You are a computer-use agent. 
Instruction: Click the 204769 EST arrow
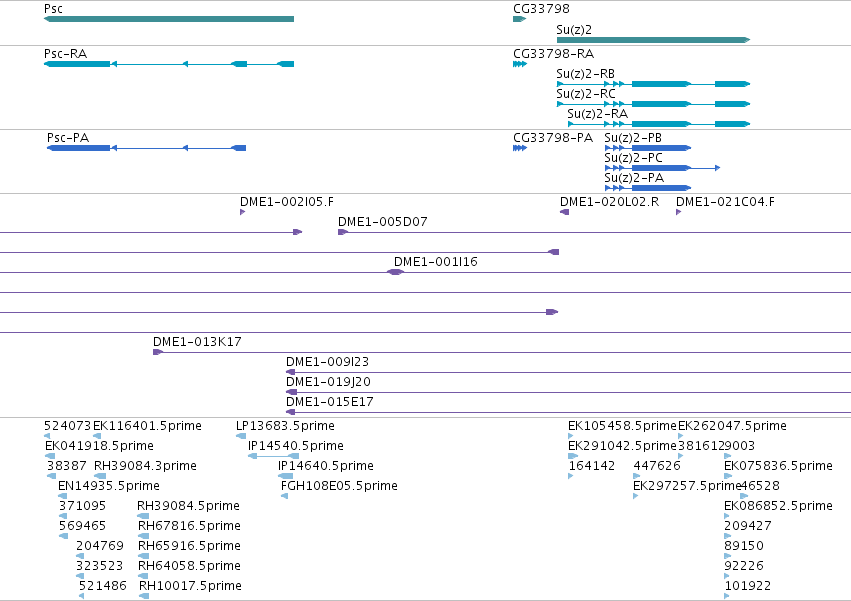[80, 556]
